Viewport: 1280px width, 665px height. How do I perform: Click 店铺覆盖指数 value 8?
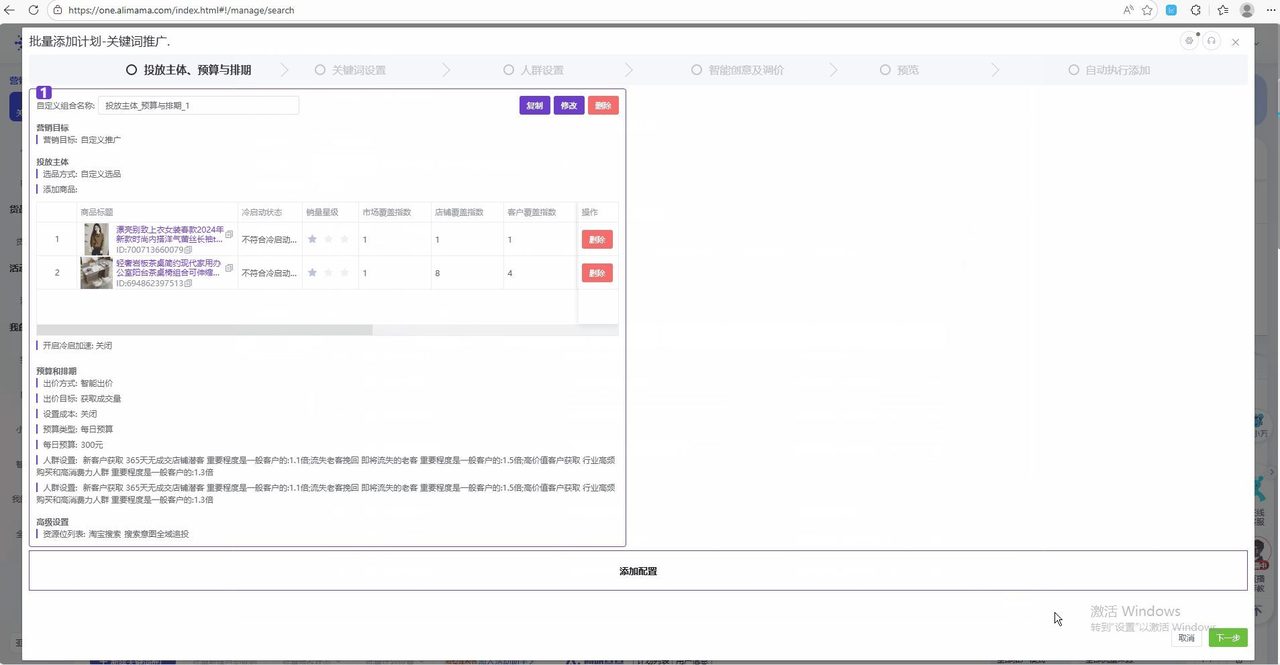[x=437, y=273]
